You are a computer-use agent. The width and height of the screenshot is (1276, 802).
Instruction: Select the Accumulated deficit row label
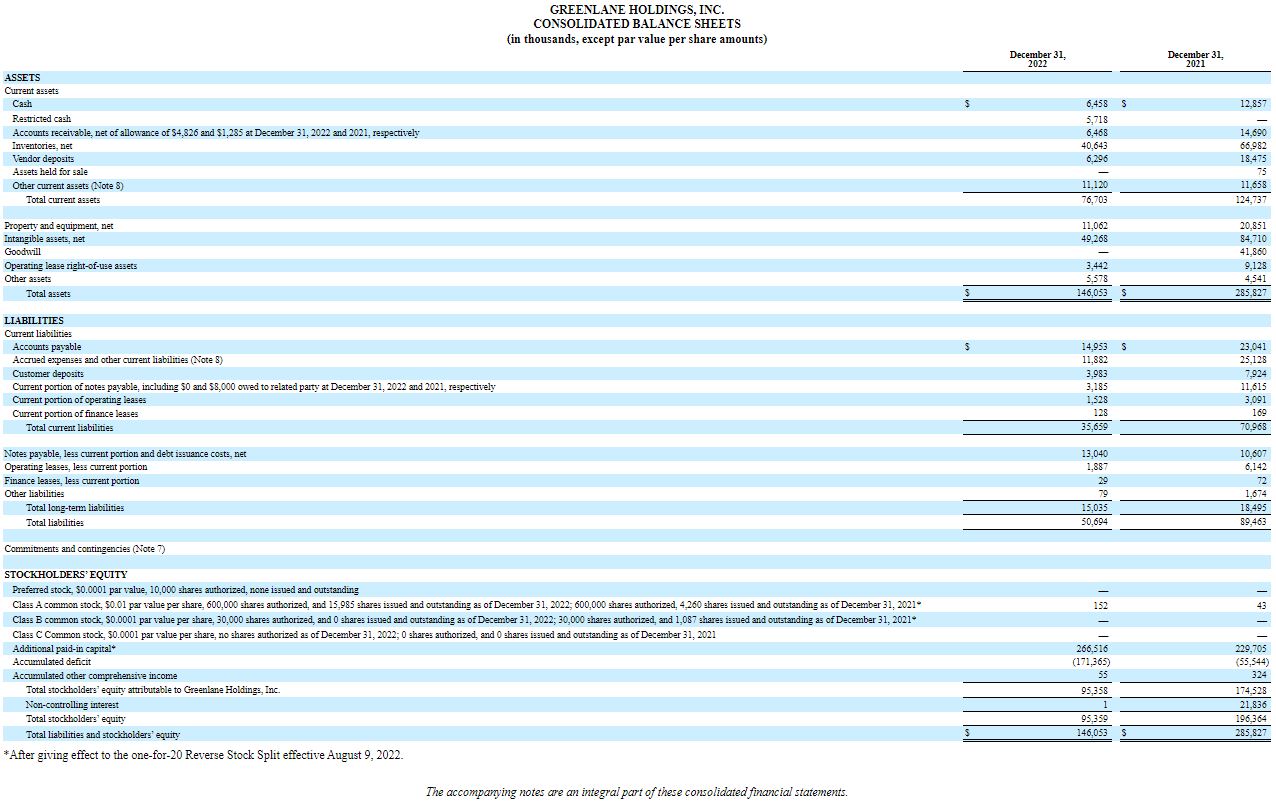[x=51, y=662]
